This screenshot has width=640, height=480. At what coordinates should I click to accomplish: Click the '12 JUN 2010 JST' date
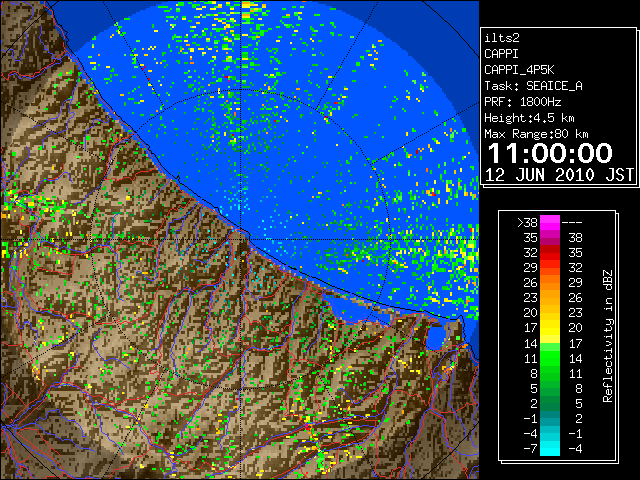(559, 175)
